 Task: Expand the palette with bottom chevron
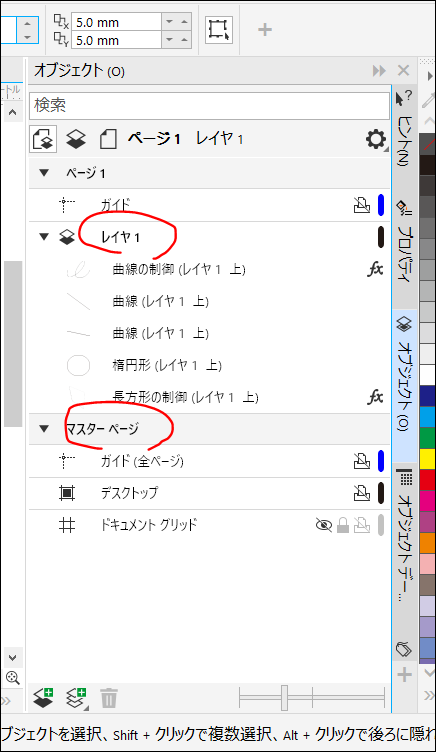[x=429, y=674]
